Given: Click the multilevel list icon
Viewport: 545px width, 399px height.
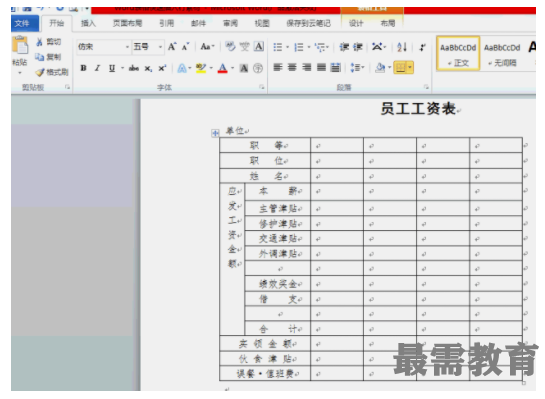Looking at the screenshot, I should pos(320,47).
